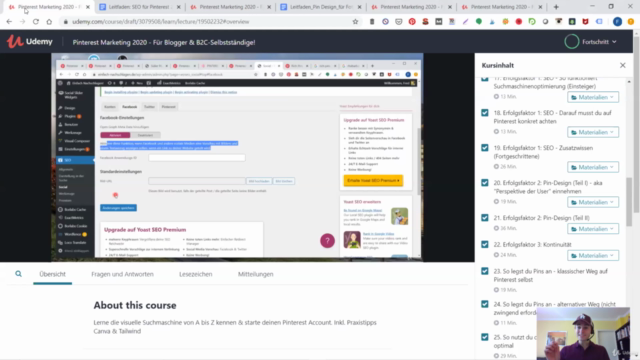This screenshot has width=640, height=360.
Task: Open the Lesezeichen tab
Action: coord(196,274)
